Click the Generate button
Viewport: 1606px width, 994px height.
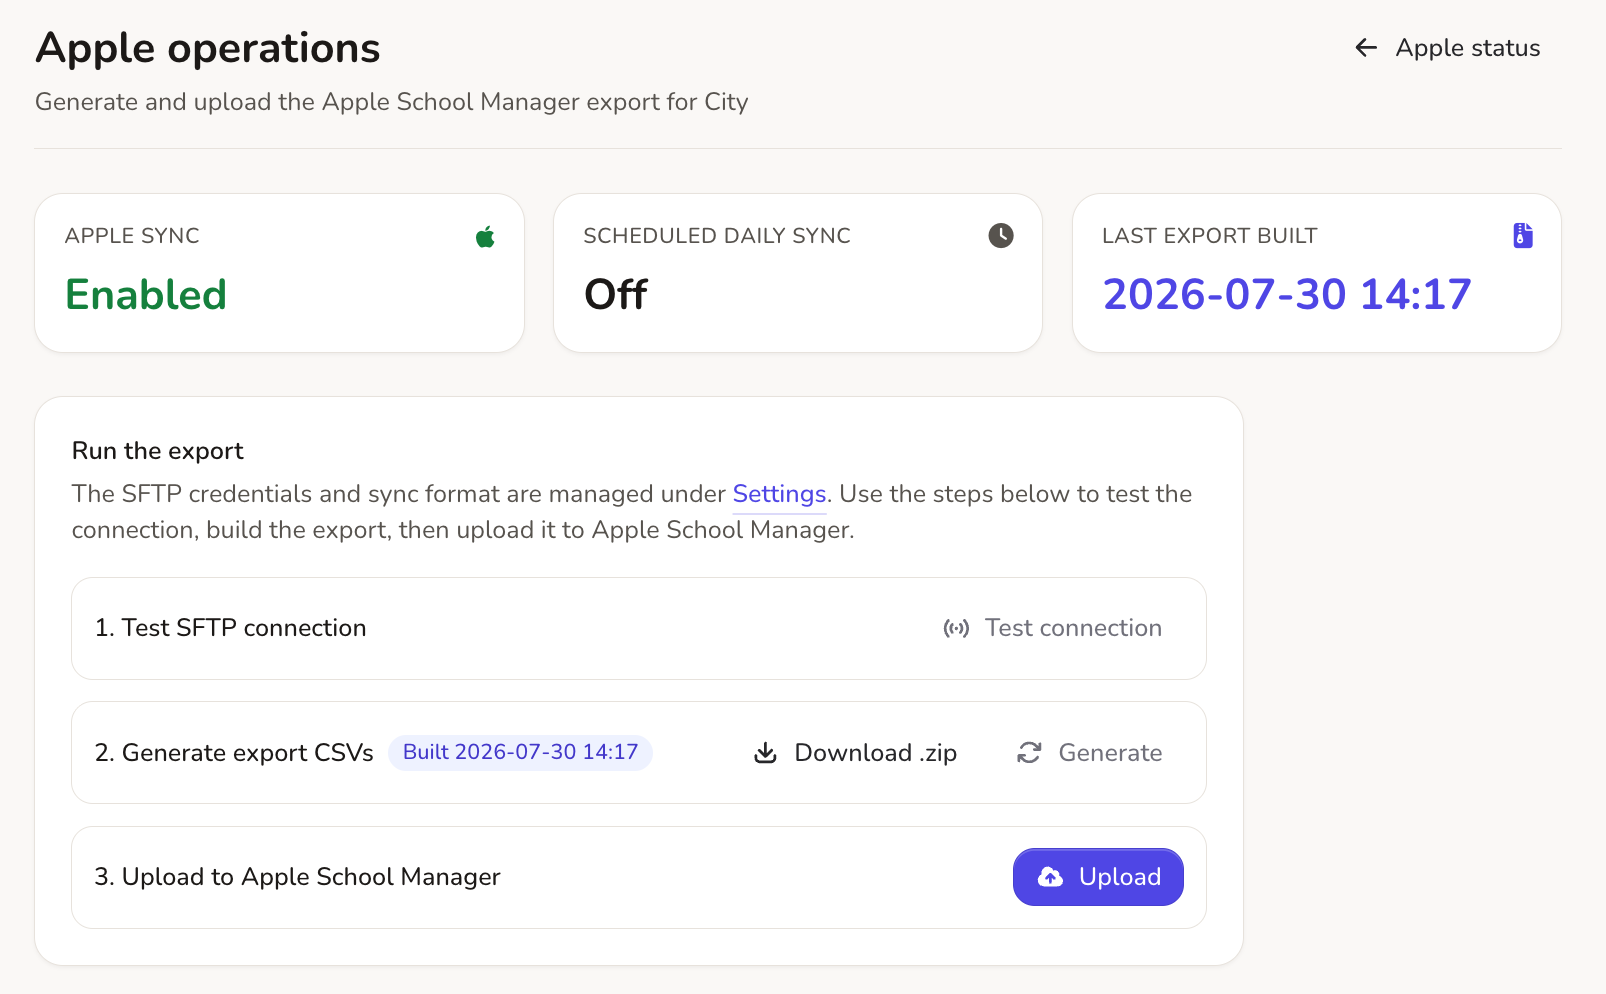1089,753
